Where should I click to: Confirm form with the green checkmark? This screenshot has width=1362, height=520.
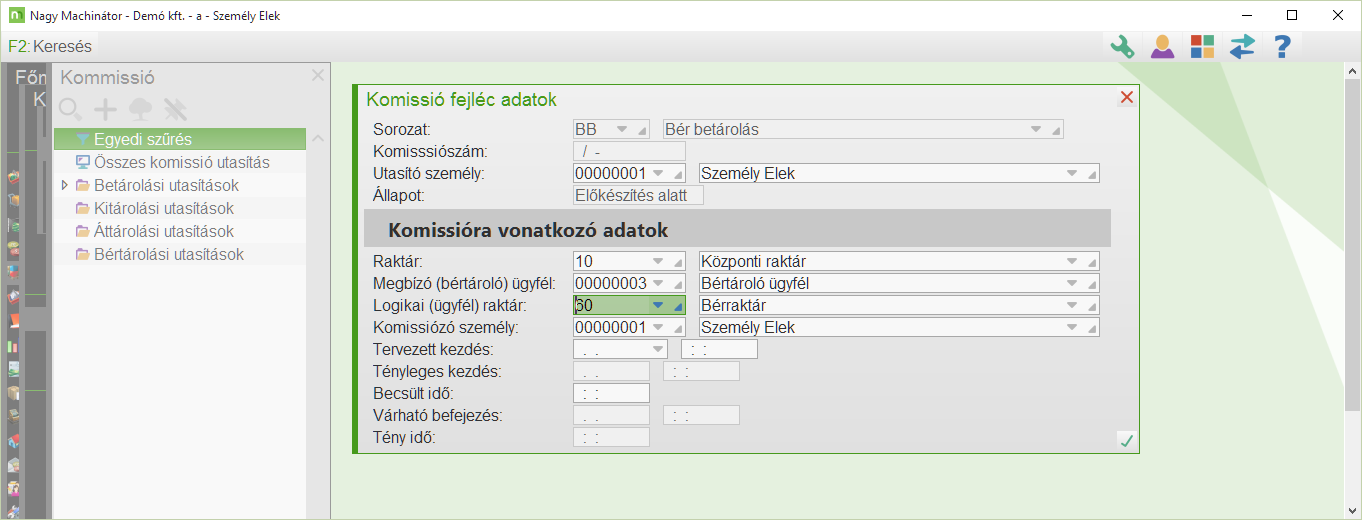click(x=1127, y=440)
